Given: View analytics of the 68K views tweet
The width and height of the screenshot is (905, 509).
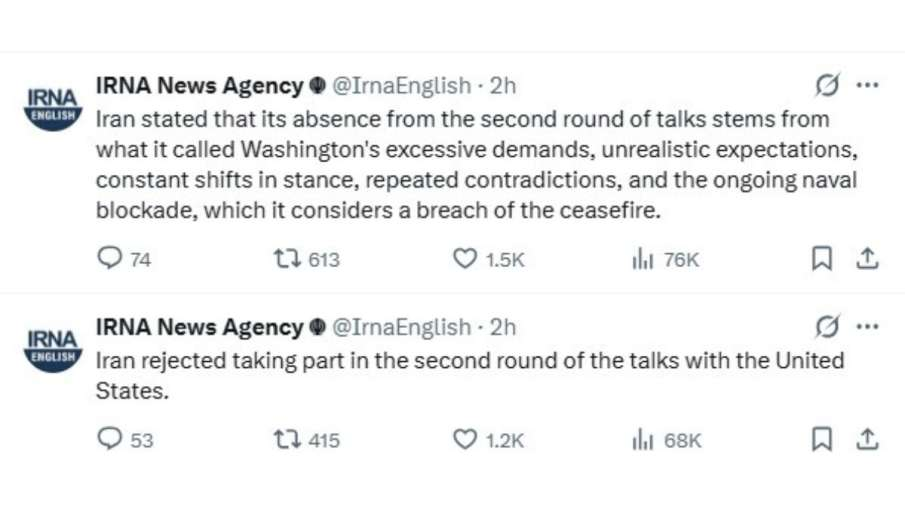Looking at the screenshot, I should [x=642, y=439].
